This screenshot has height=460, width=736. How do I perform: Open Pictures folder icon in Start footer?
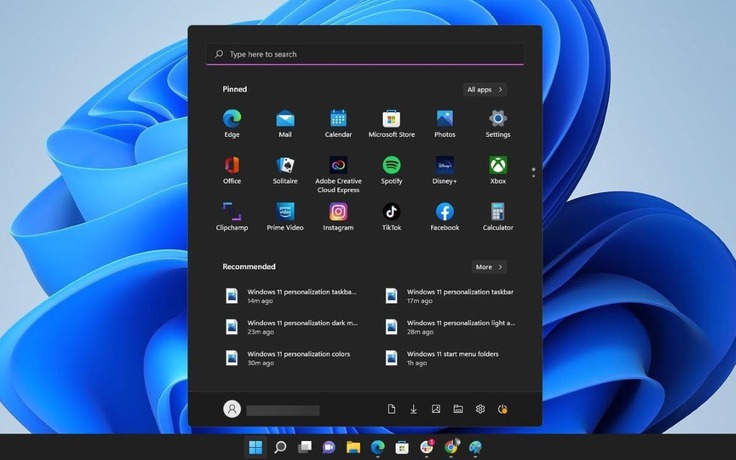pos(436,409)
